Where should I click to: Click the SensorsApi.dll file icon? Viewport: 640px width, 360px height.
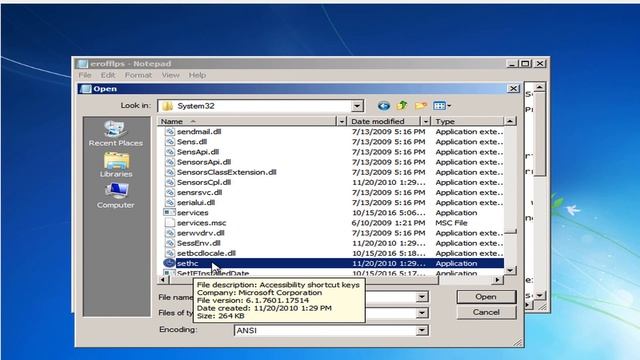pyautogui.click(x=169, y=162)
